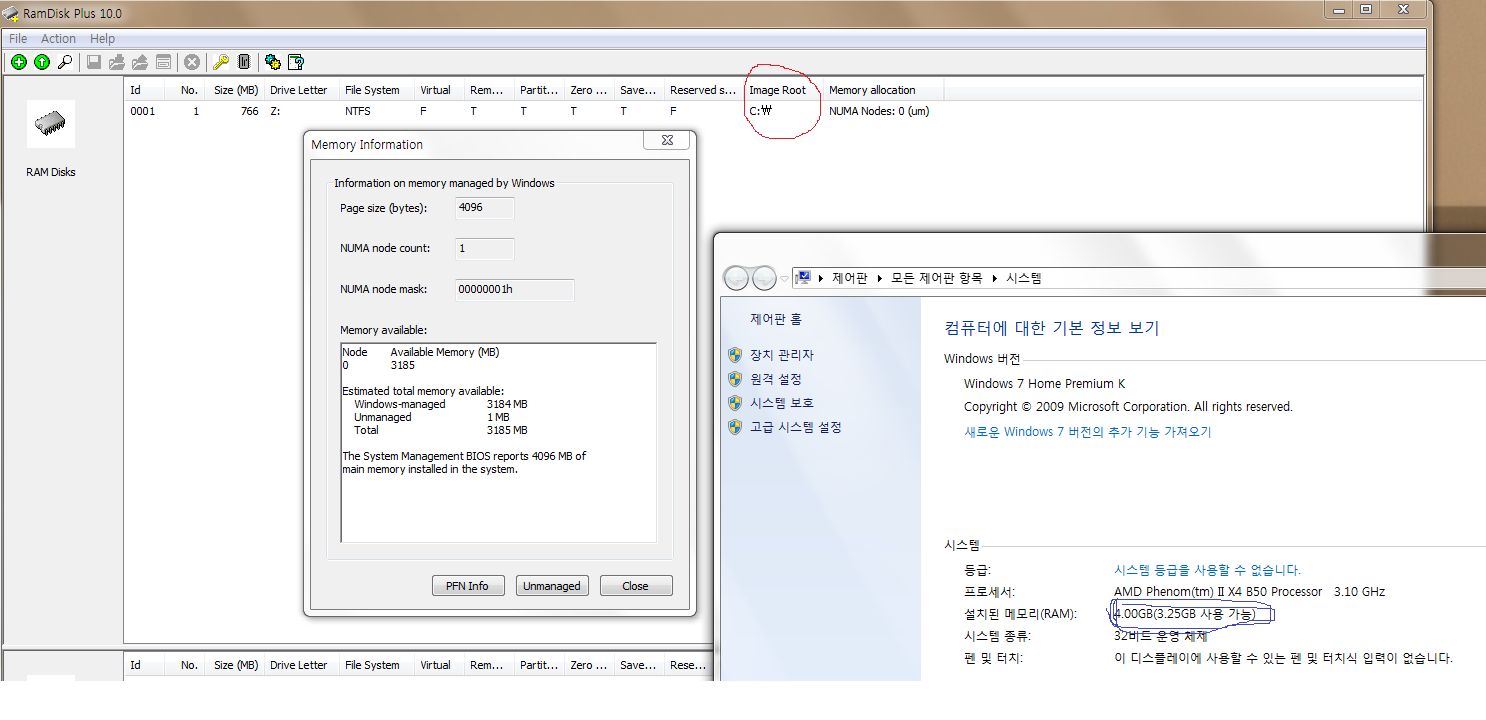Click the greyed window properties toolbar icon
This screenshot has width=1486, height=720.
pos(163,62)
